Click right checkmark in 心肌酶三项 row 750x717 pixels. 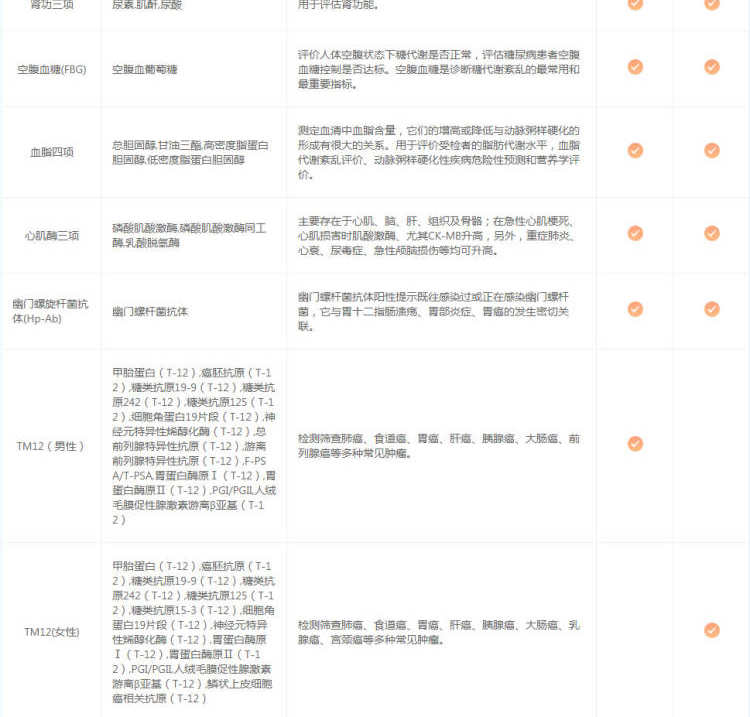pyautogui.click(x=712, y=234)
